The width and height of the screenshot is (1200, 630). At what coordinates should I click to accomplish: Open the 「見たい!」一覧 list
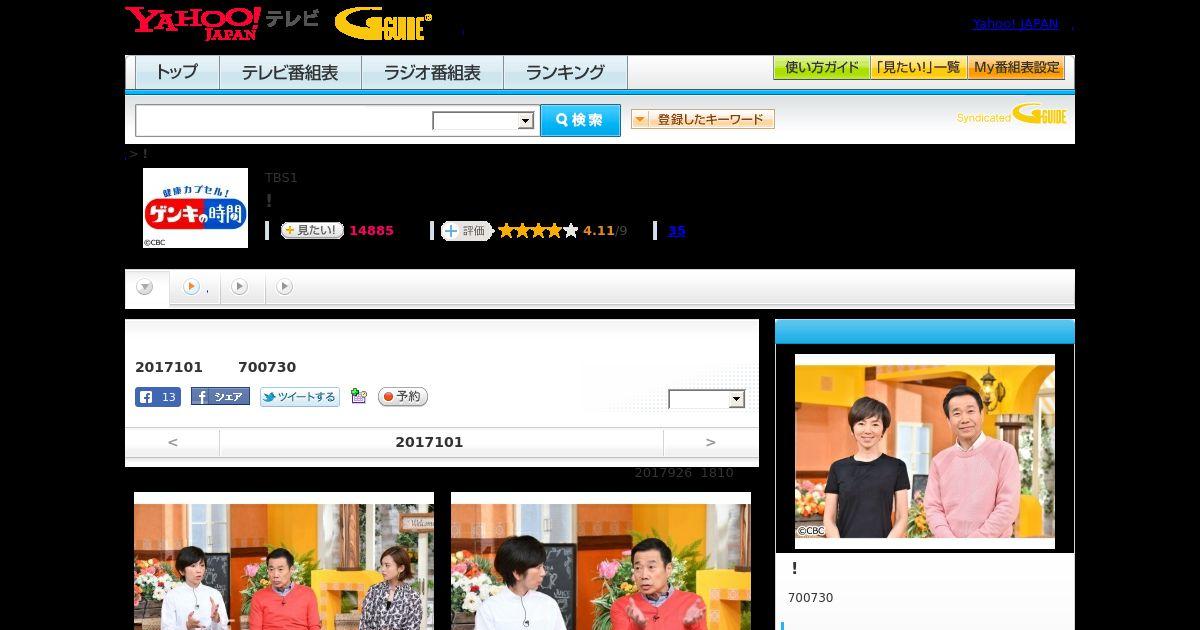point(918,68)
